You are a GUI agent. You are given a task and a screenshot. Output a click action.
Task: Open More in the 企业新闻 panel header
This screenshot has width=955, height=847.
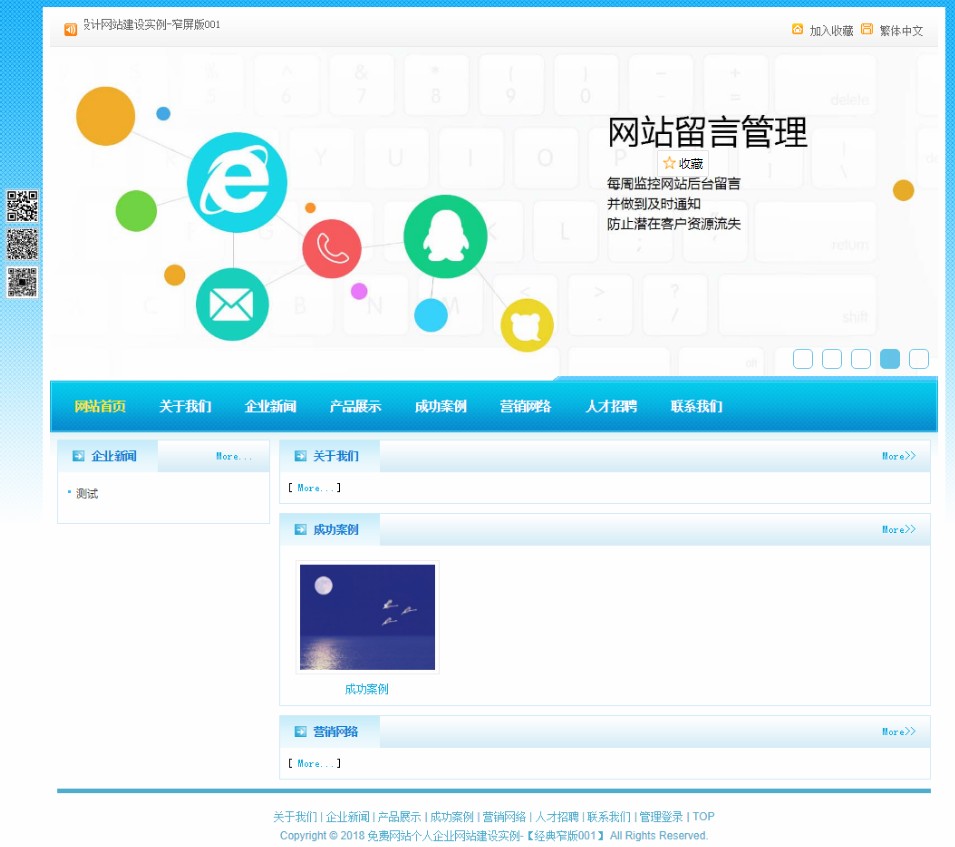(234, 456)
